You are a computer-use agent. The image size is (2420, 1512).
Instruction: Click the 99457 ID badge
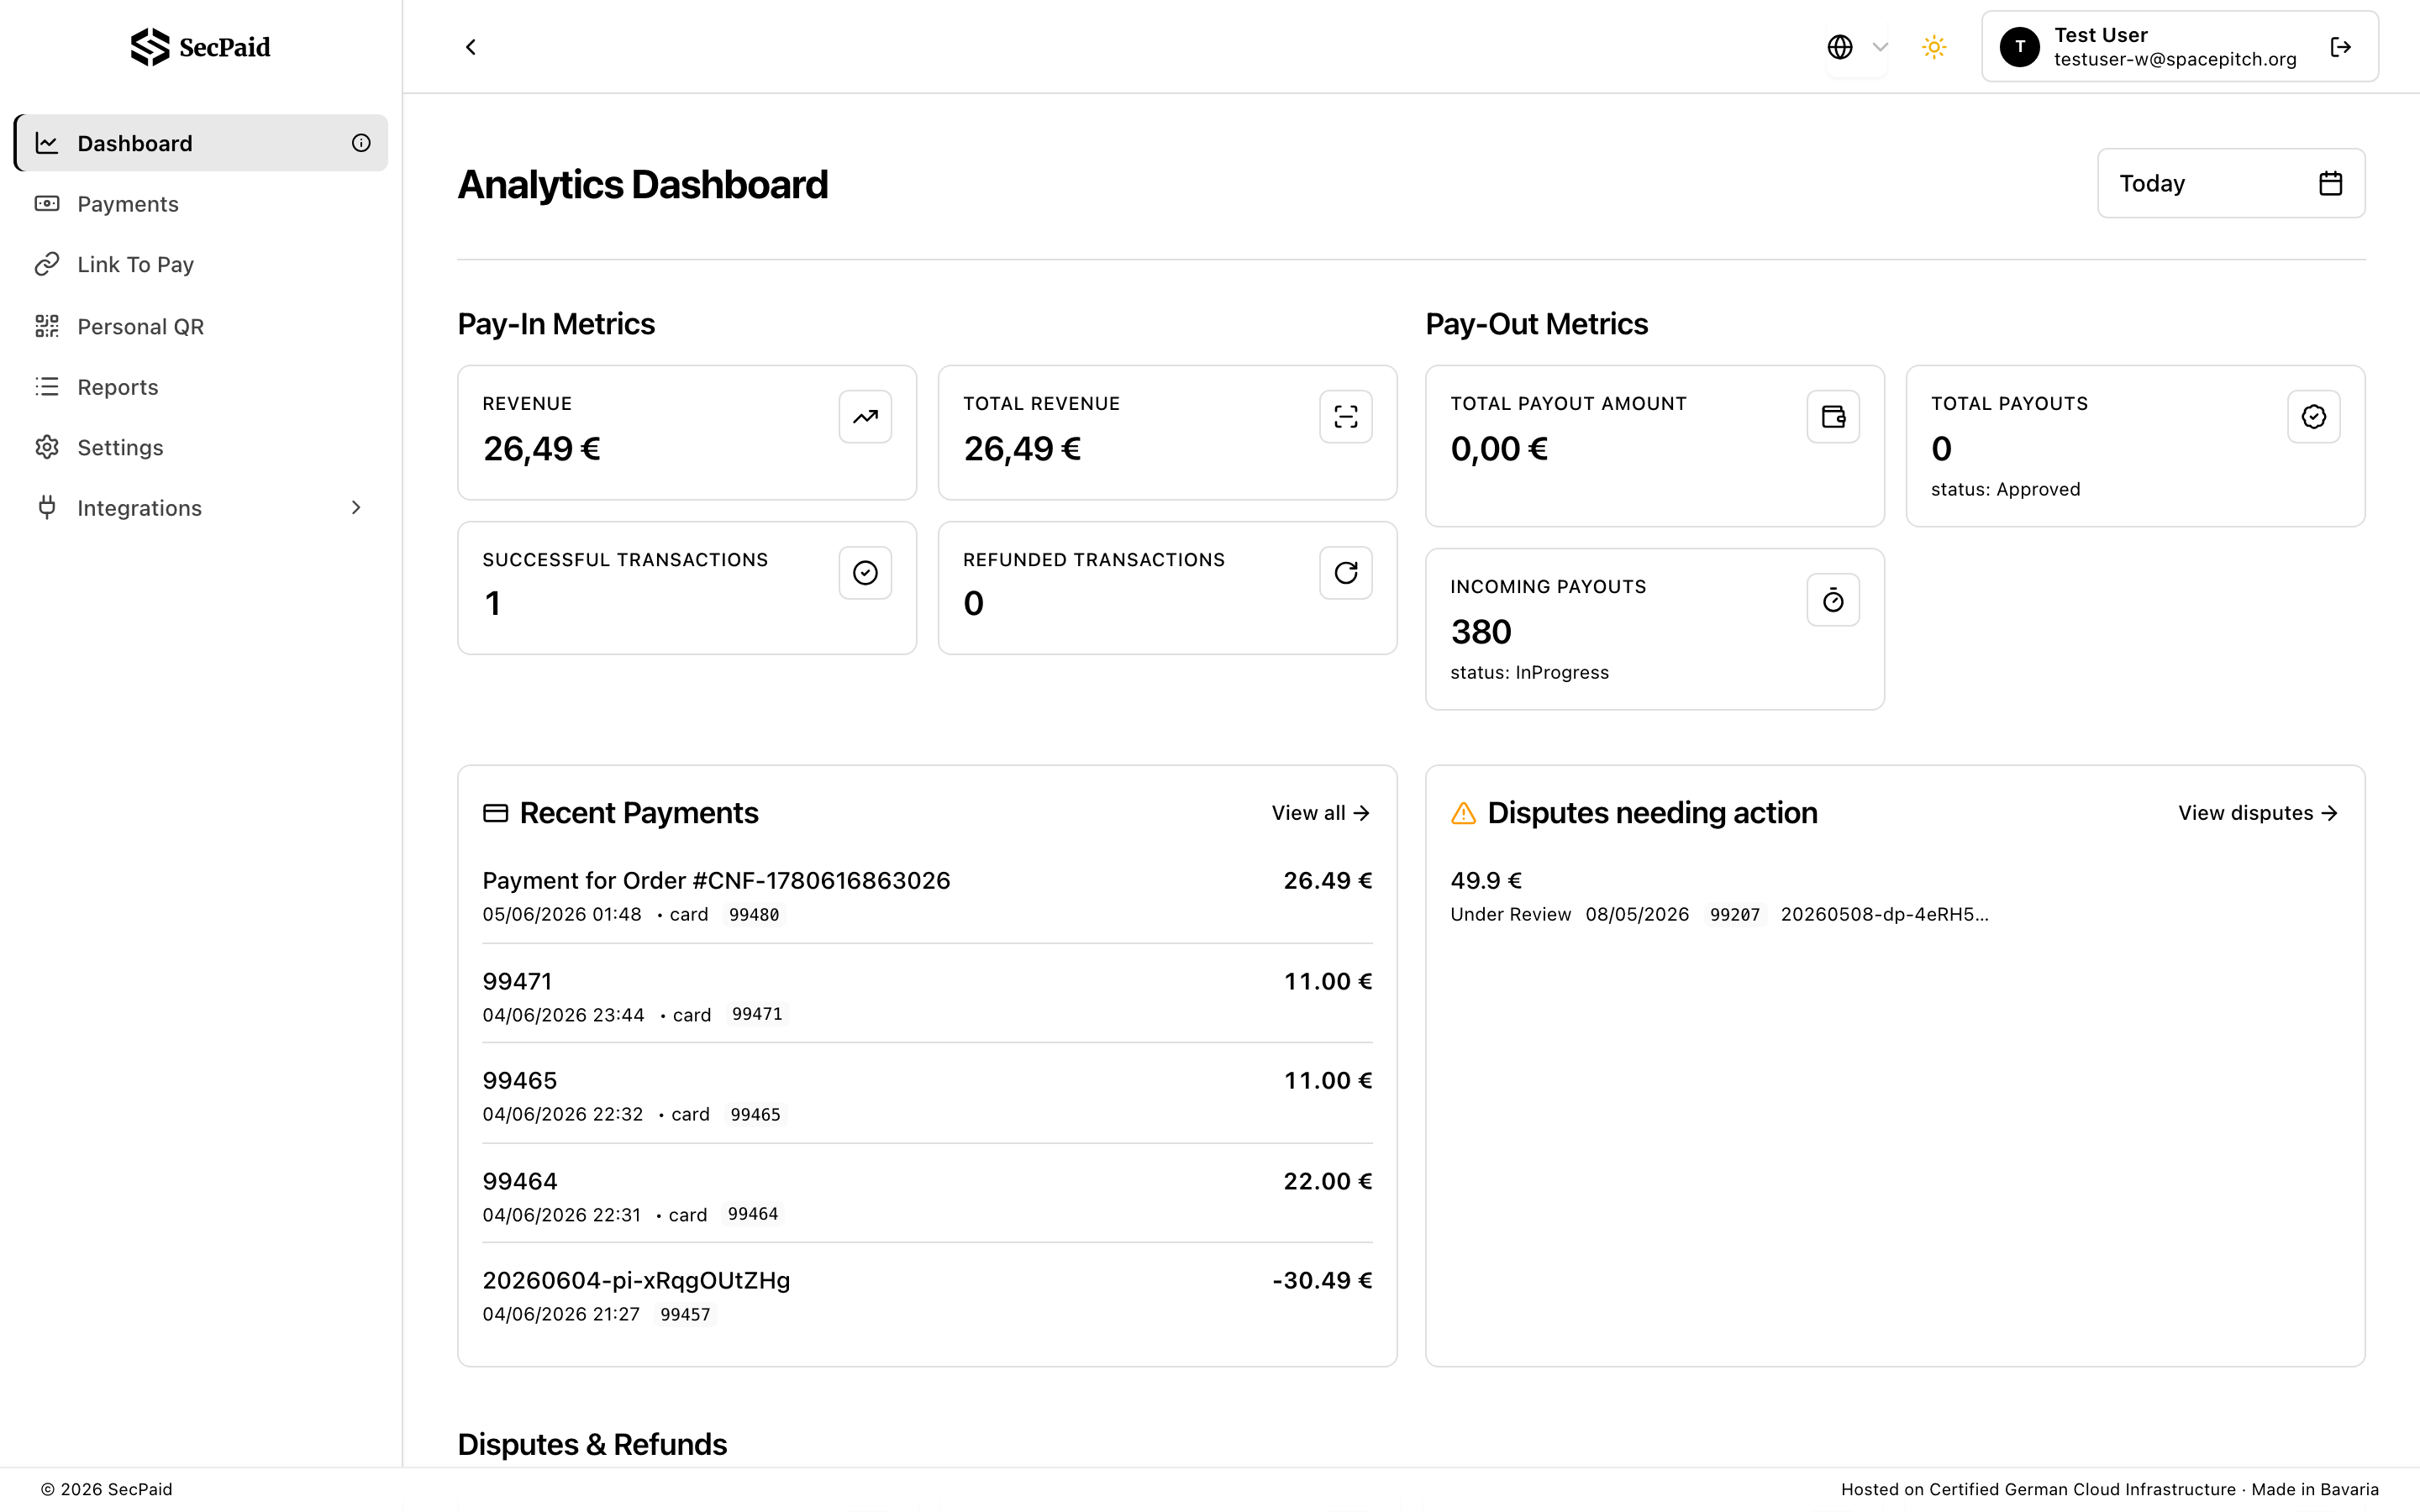pyautogui.click(x=685, y=1315)
